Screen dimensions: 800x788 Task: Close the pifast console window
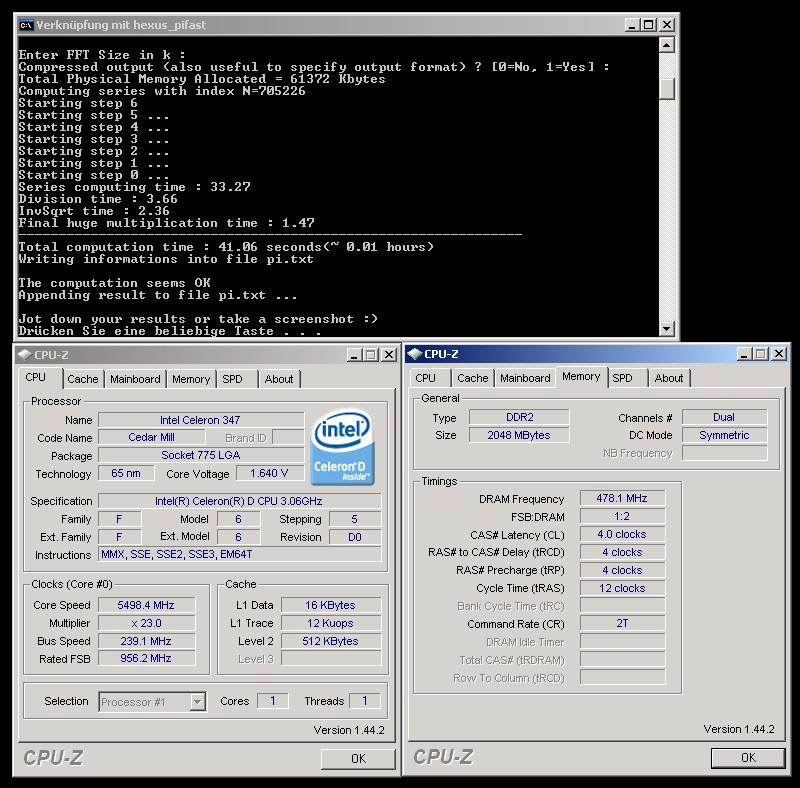pos(666,24)
